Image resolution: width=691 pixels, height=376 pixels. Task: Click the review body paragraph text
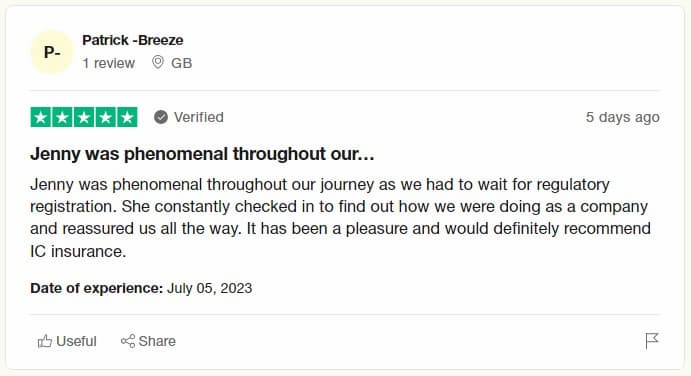click(x=340, y=218)
